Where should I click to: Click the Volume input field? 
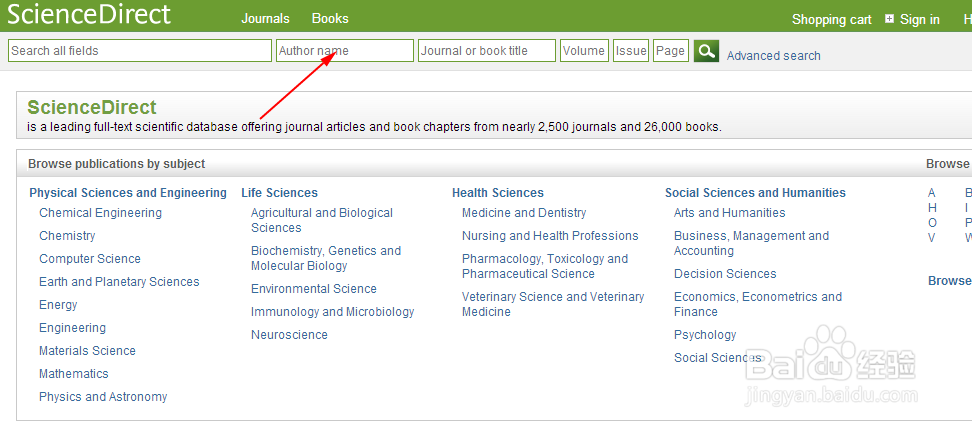584,51
